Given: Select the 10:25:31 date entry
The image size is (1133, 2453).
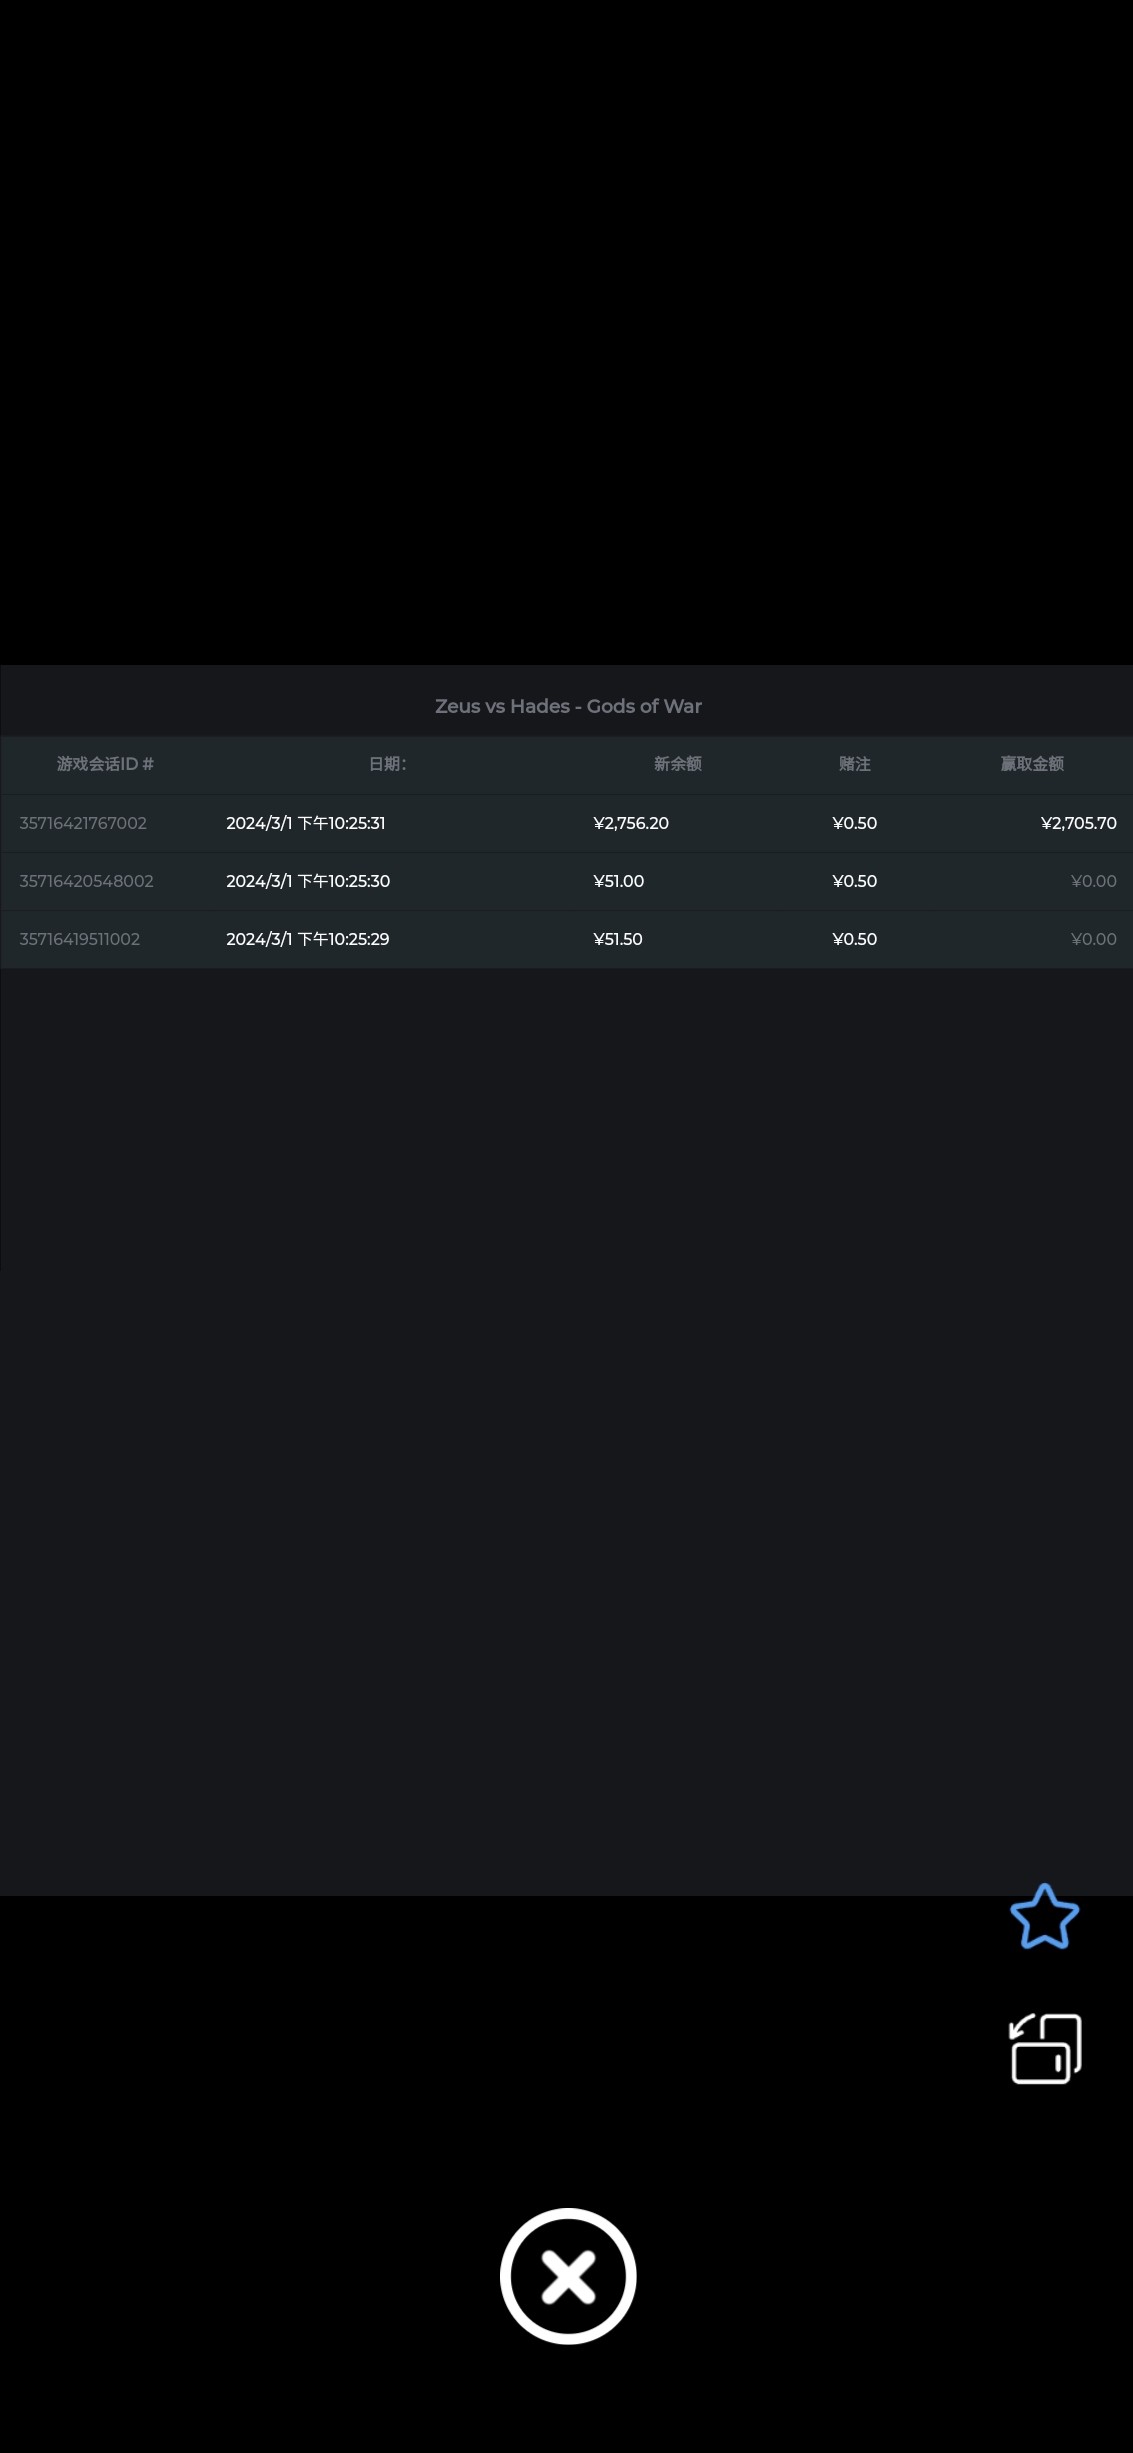Looking at the screenshot, I should (305, 823).
